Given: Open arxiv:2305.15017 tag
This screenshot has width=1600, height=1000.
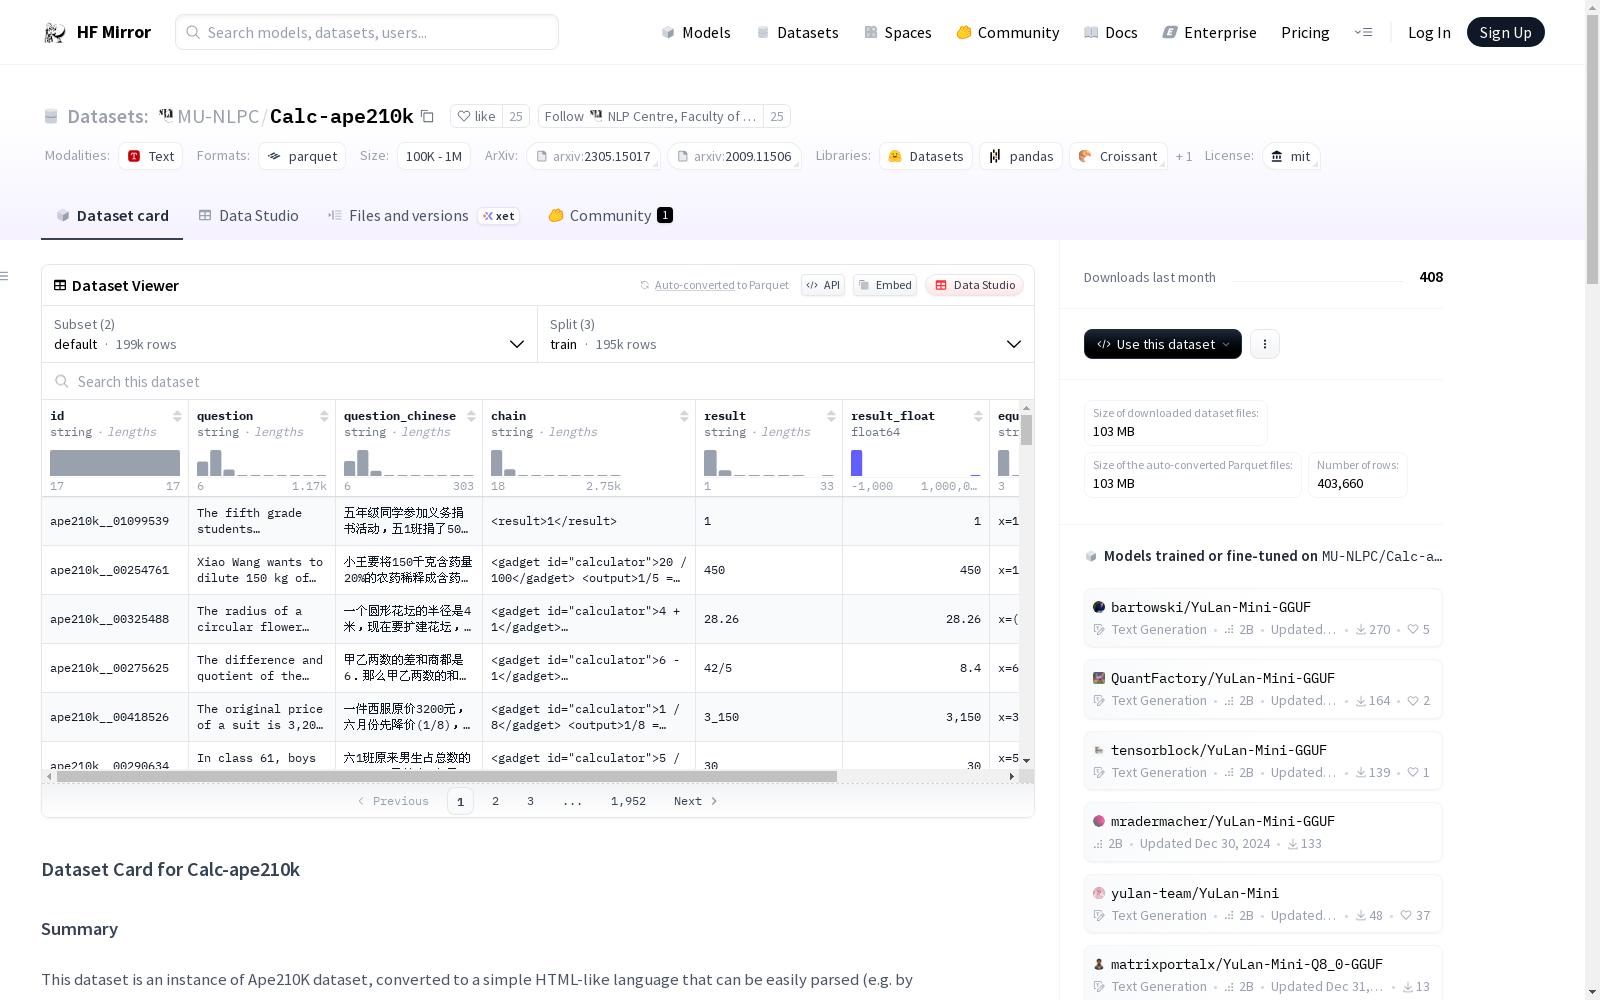Looking at the screenshot, I should coord(594,157).
